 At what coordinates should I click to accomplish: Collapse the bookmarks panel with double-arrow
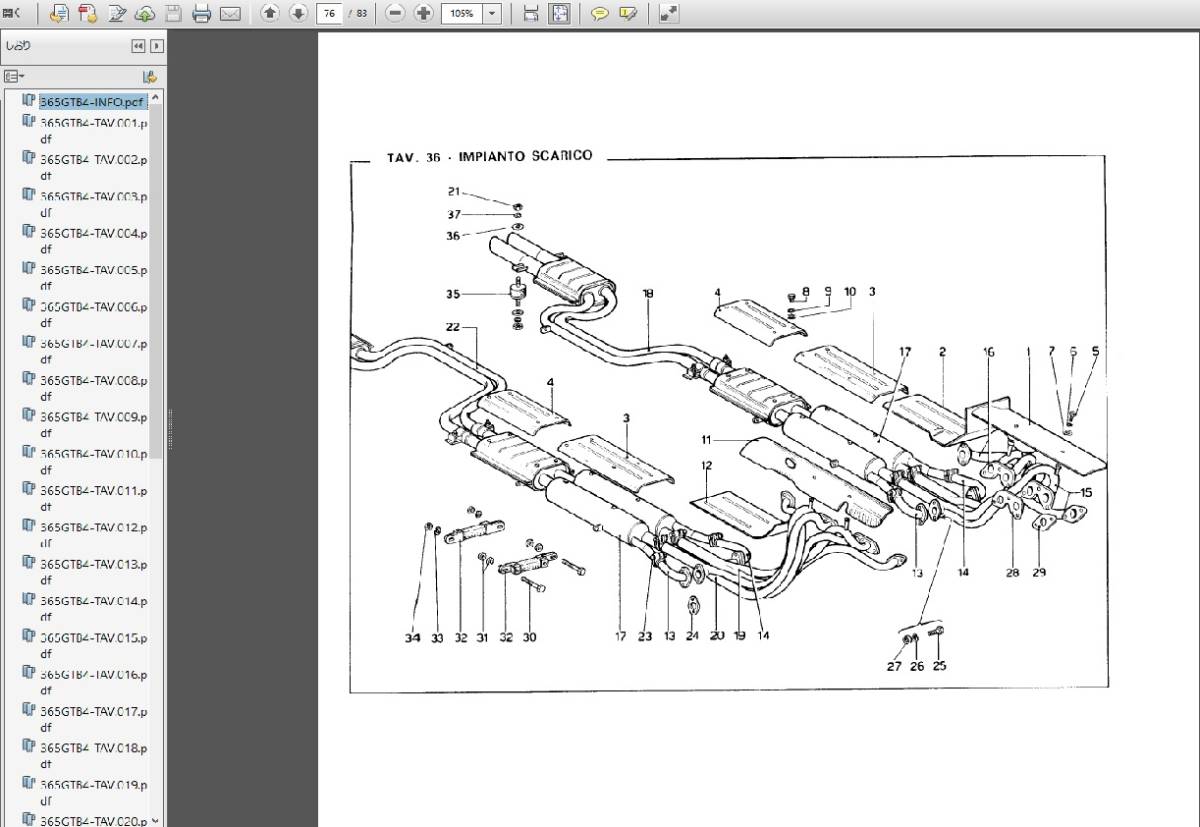coord(138,46)
